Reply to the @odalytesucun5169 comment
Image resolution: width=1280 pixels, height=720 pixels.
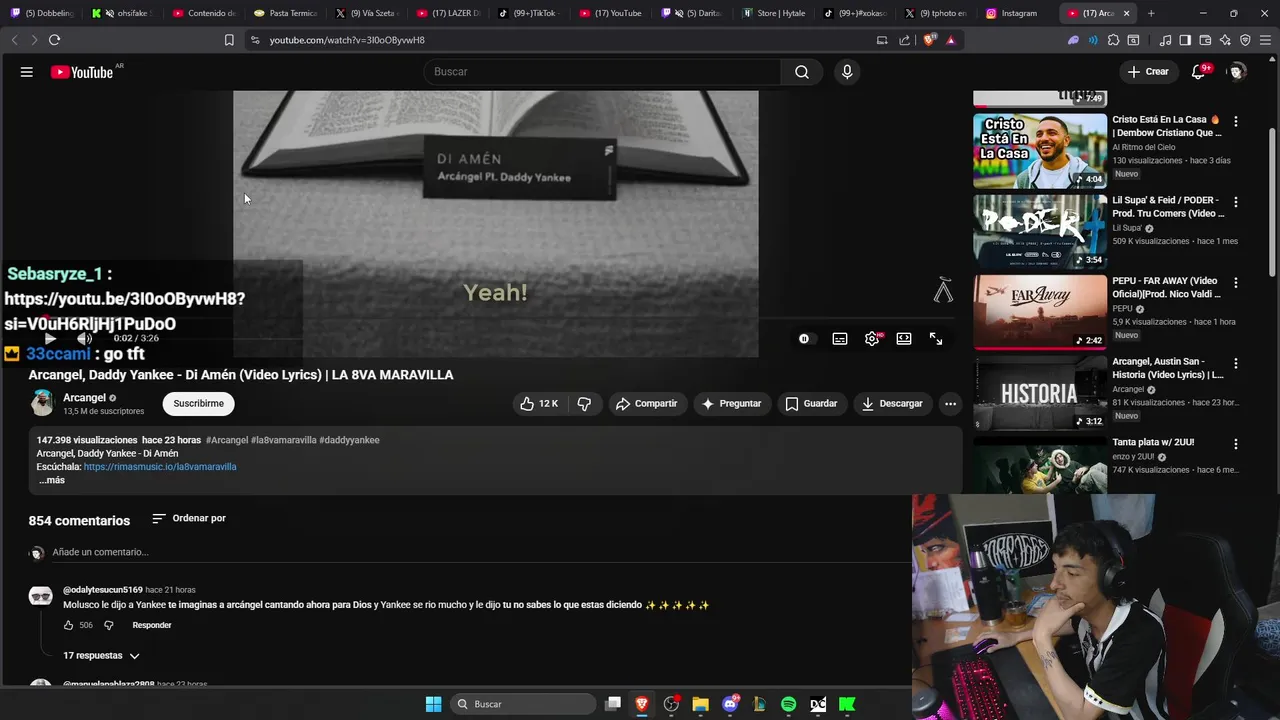coord(152,626)
